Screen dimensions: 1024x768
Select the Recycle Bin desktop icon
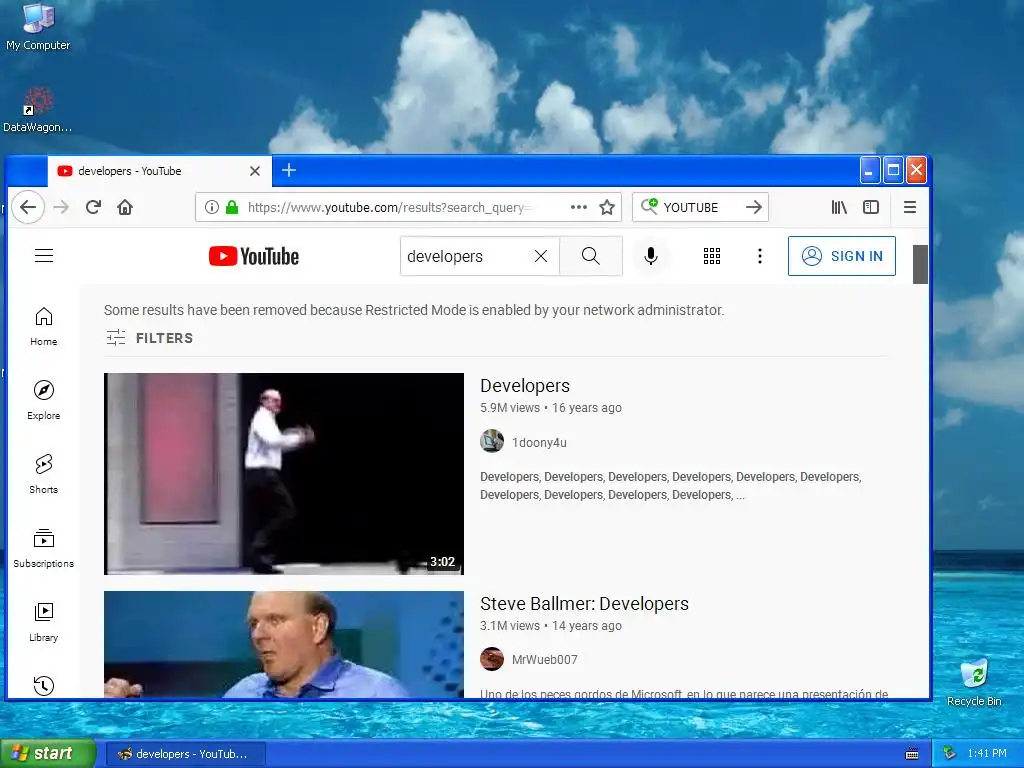(x=974, y=682)
